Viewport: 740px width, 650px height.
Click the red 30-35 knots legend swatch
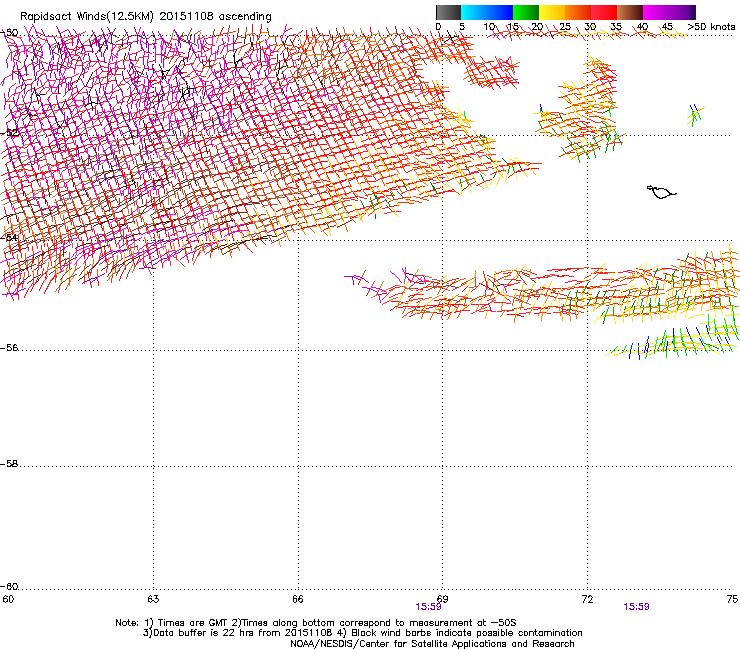[604, 12]
